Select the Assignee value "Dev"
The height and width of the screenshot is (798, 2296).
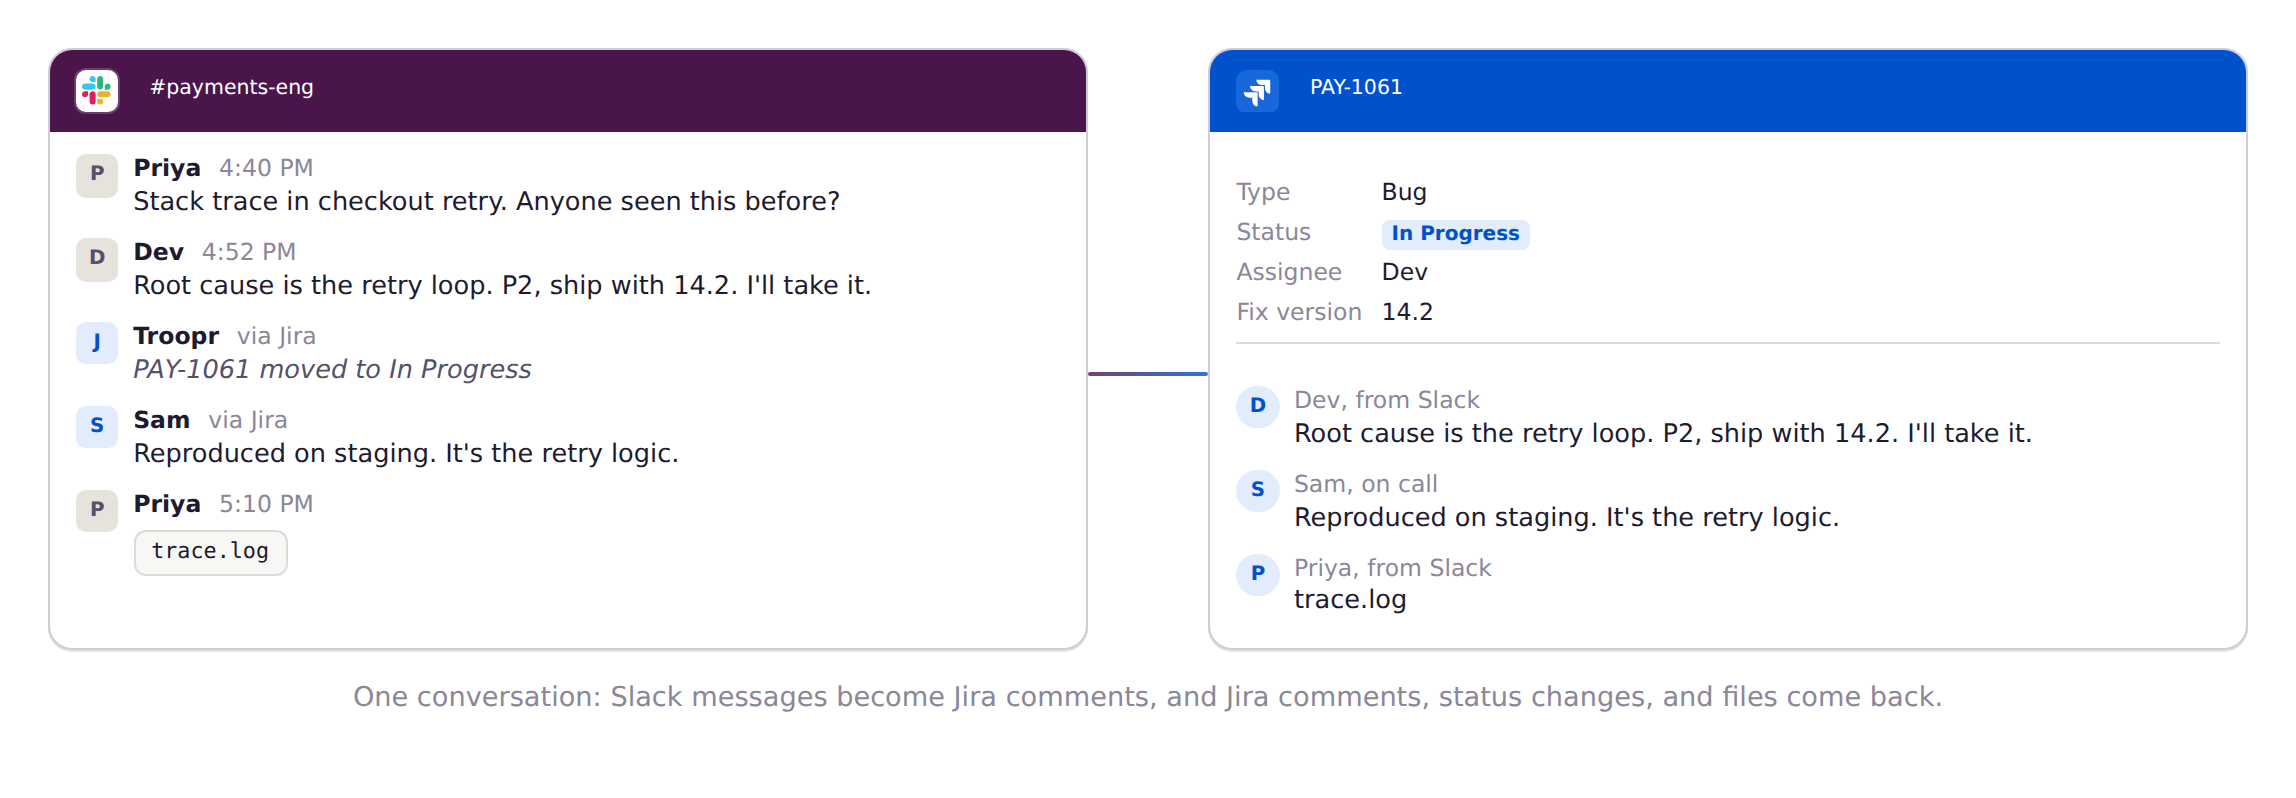(x=1405, y=272)
